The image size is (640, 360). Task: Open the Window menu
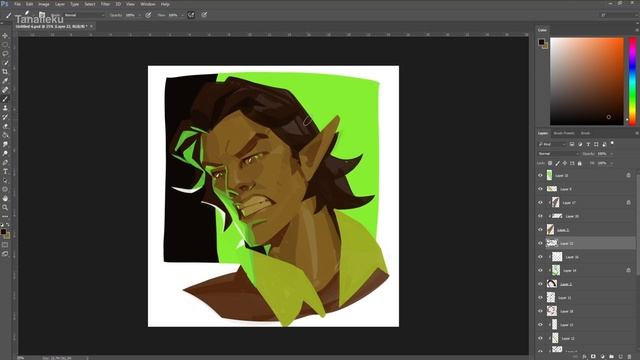pyautogui.click(x=148, y=4)
